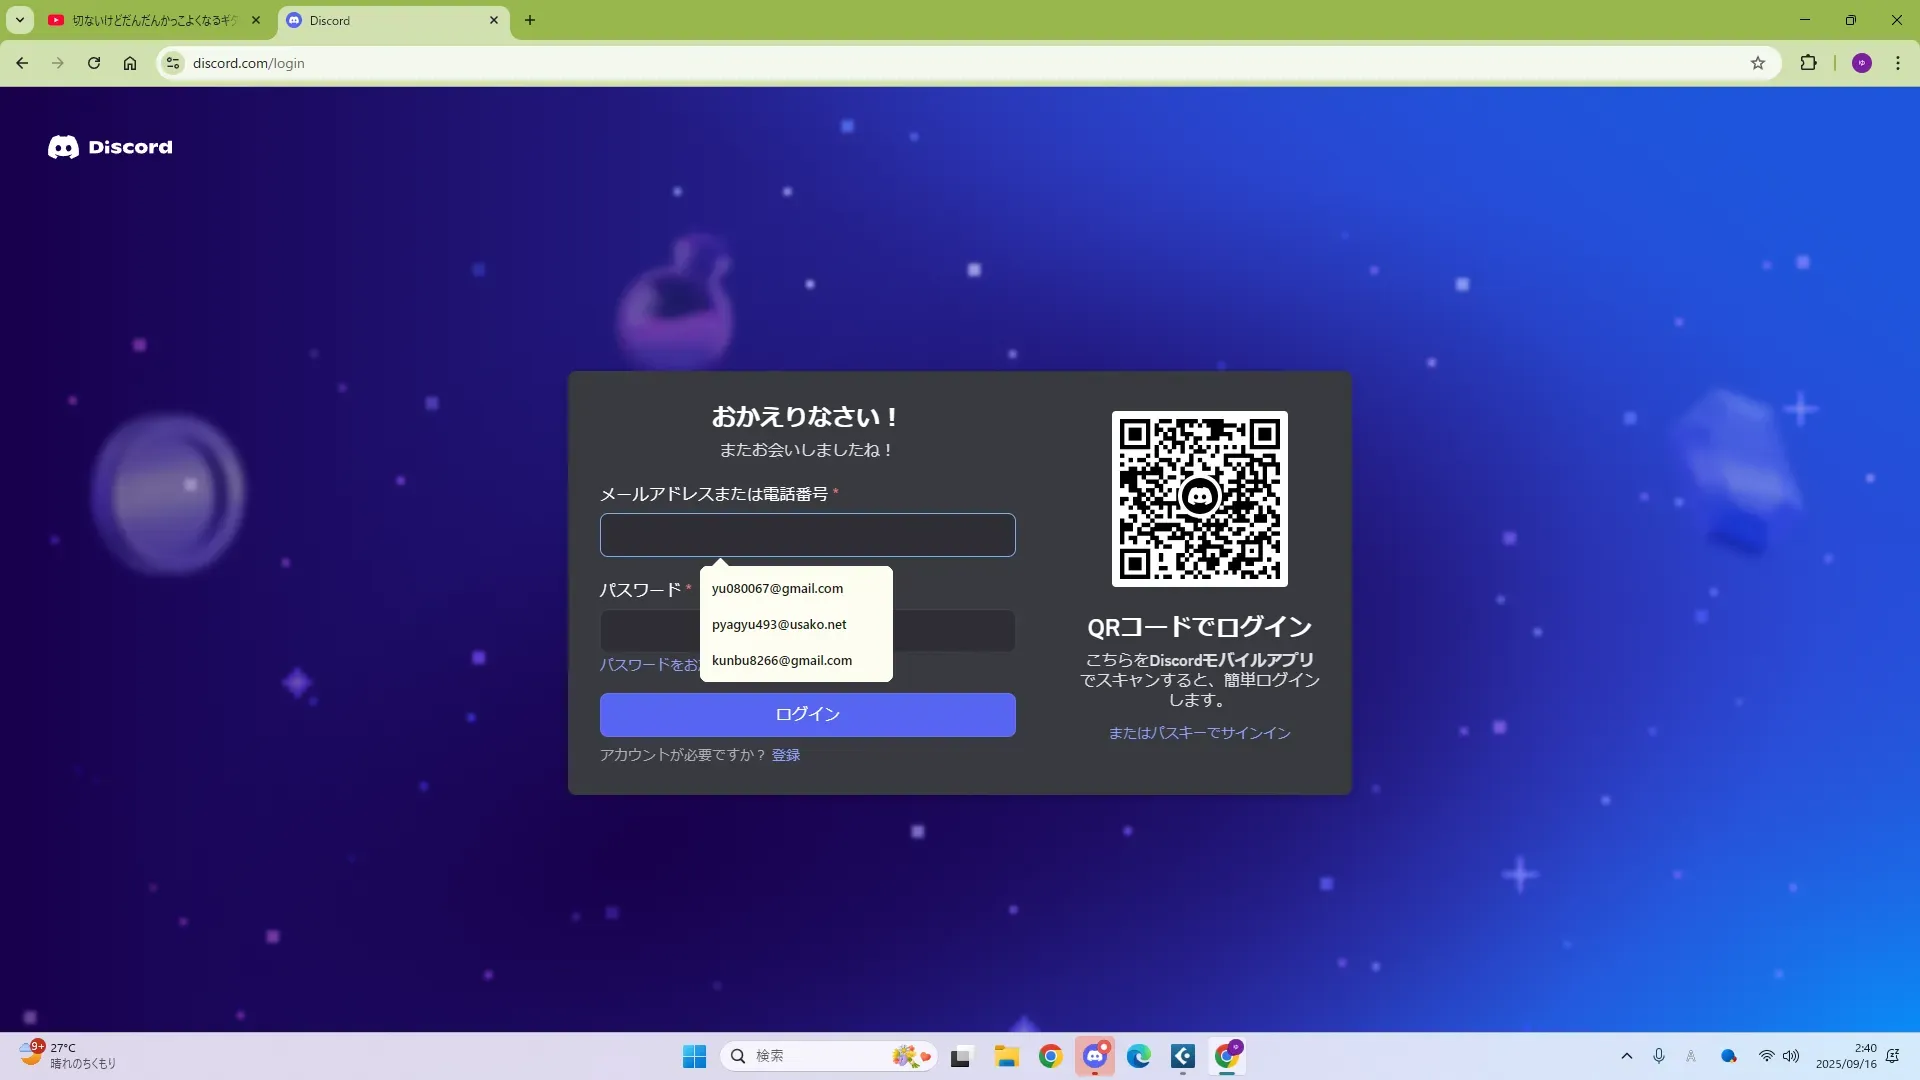Focus the email or phone number field

point(807,535)
